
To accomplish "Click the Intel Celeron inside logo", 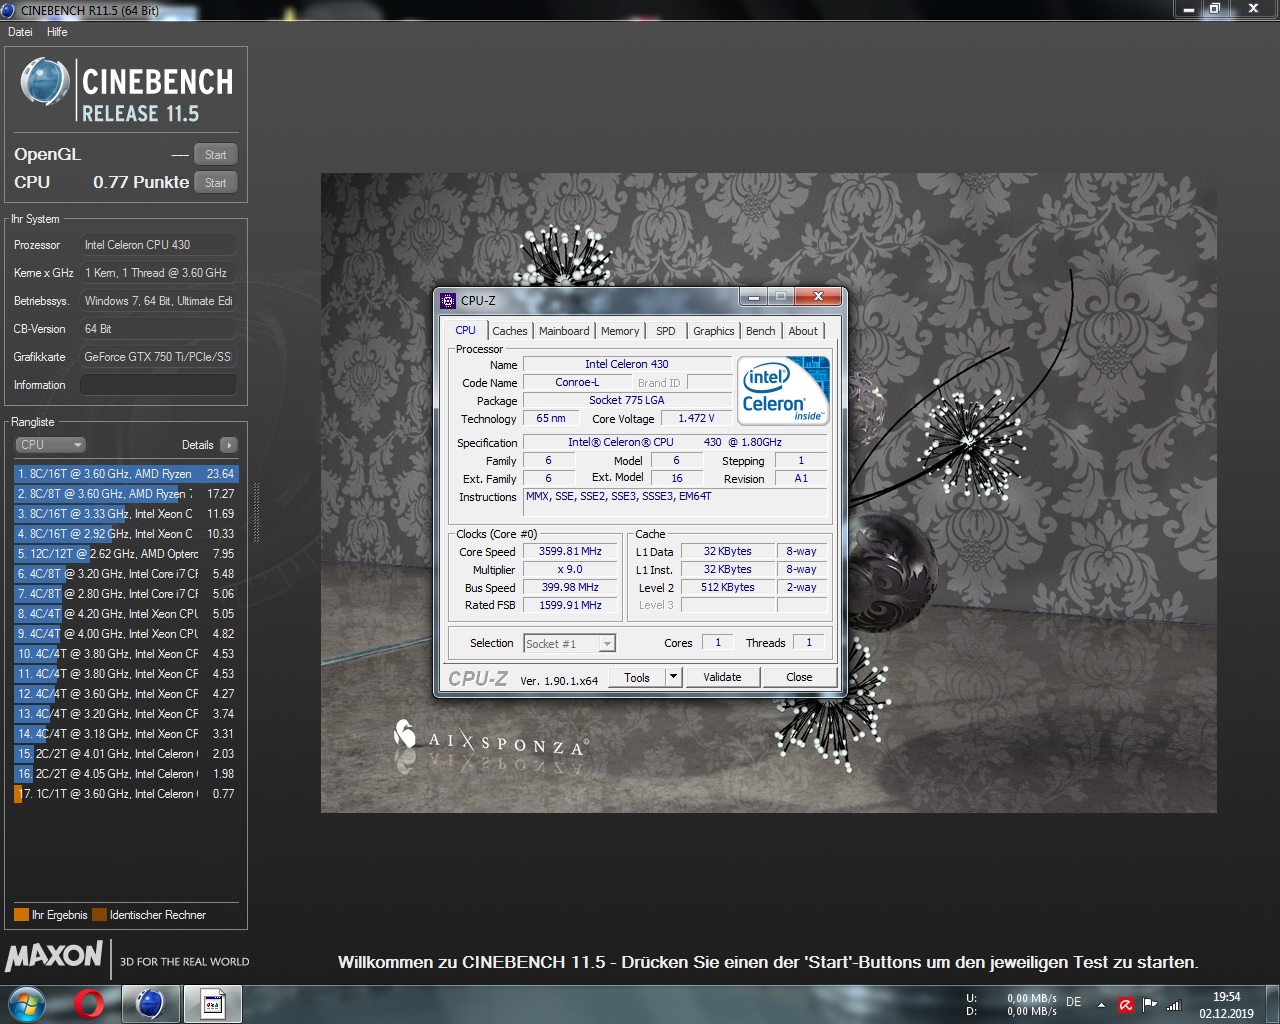I will tap(785, 391).
